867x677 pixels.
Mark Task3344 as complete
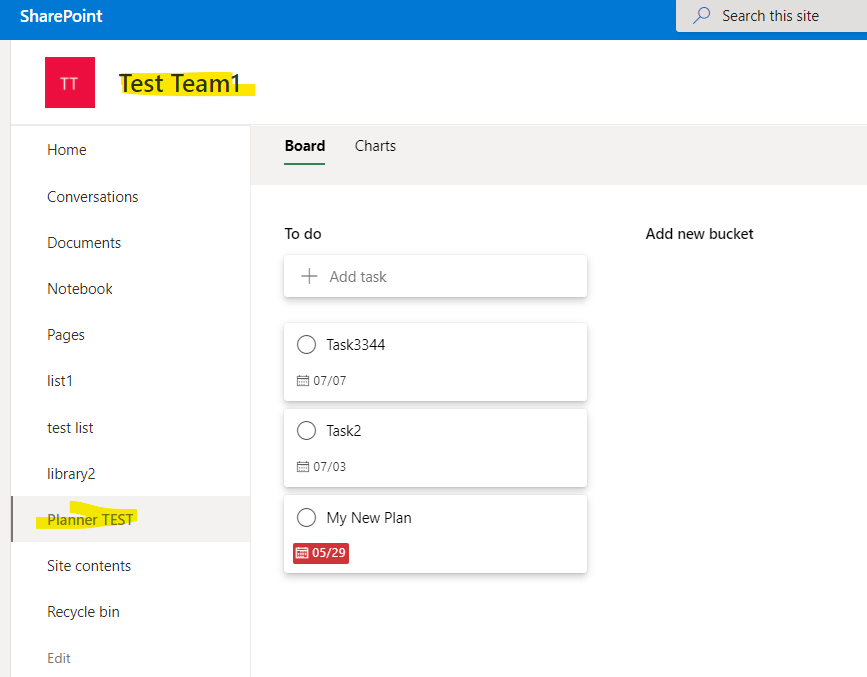[306, 345]
